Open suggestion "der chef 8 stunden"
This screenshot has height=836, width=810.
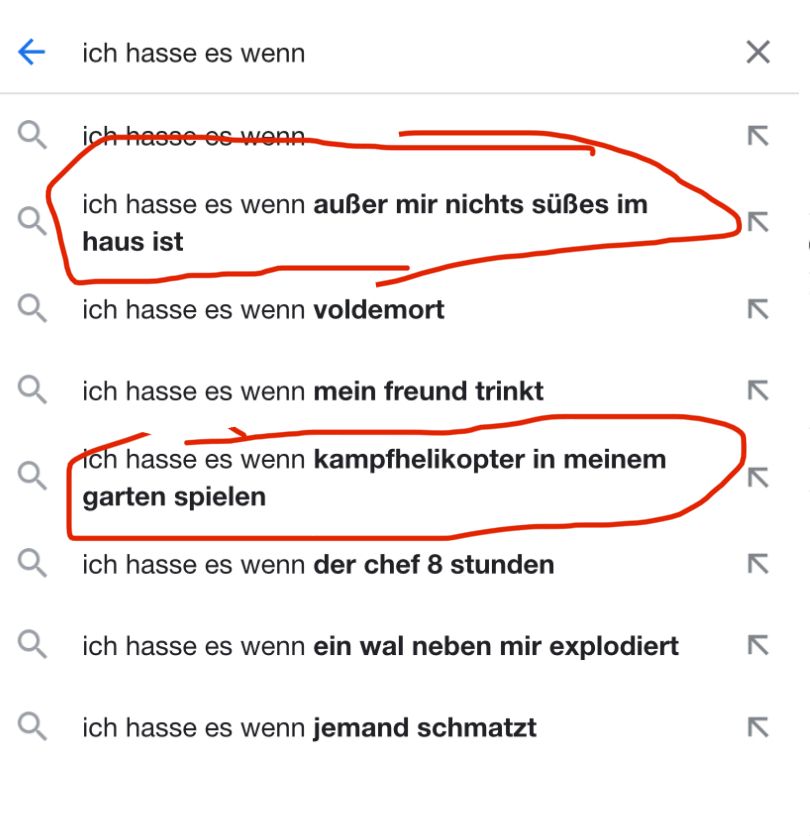[317, 565]
